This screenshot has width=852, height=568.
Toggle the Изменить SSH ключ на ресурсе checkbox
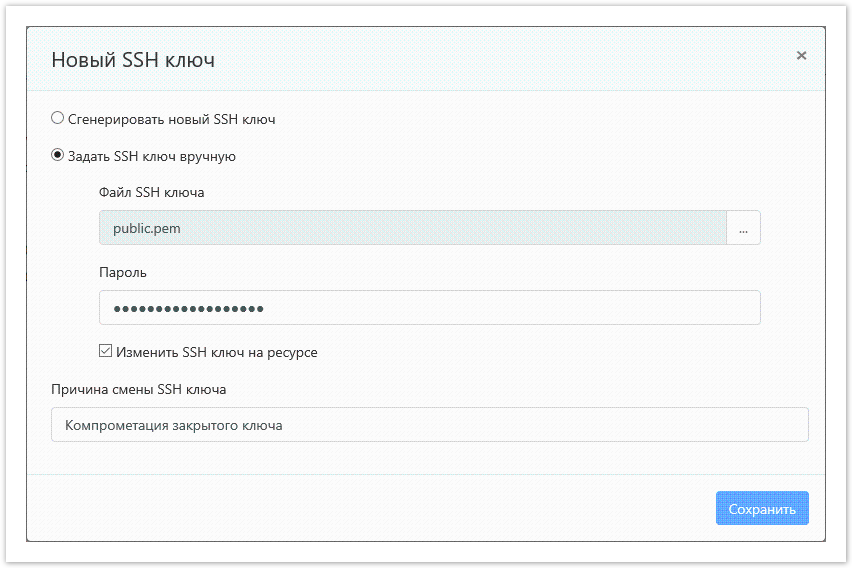106,352
